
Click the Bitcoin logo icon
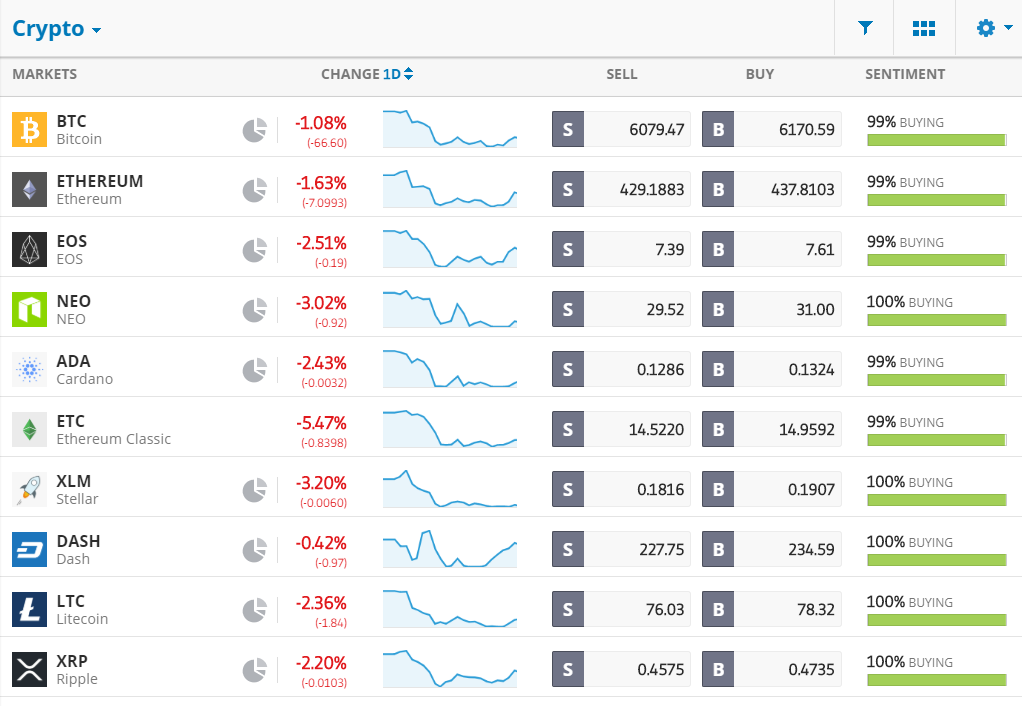tap(29, 129)
